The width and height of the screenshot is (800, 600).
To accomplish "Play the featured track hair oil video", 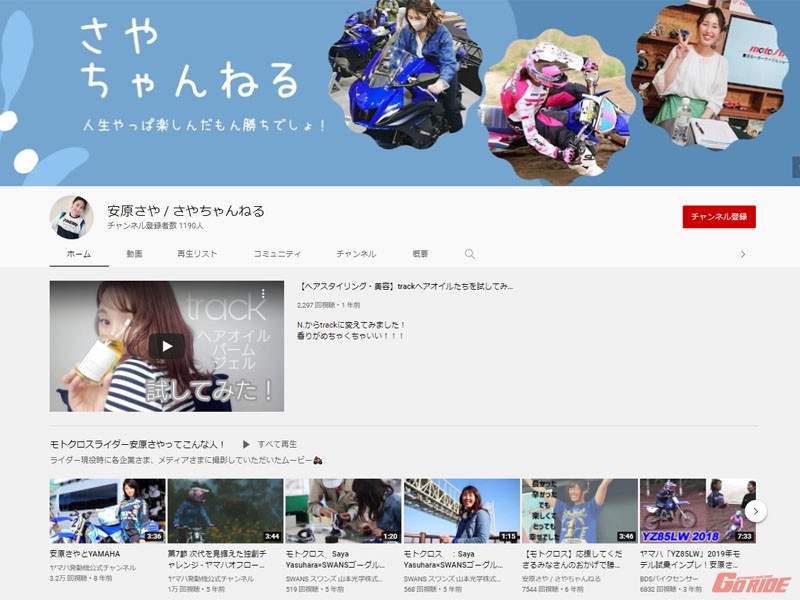I will pos(166,346).
